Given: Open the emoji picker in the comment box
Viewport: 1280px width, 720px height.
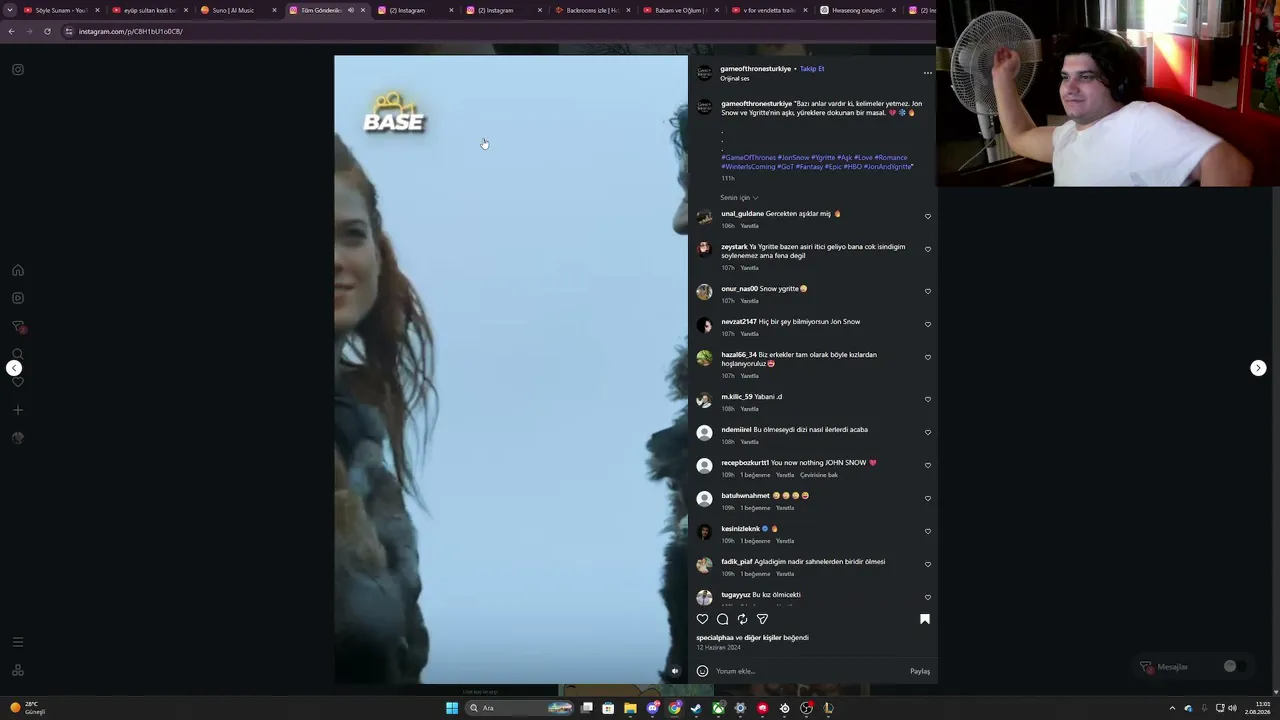Looking at the screenshot, I should pos(702,671).
